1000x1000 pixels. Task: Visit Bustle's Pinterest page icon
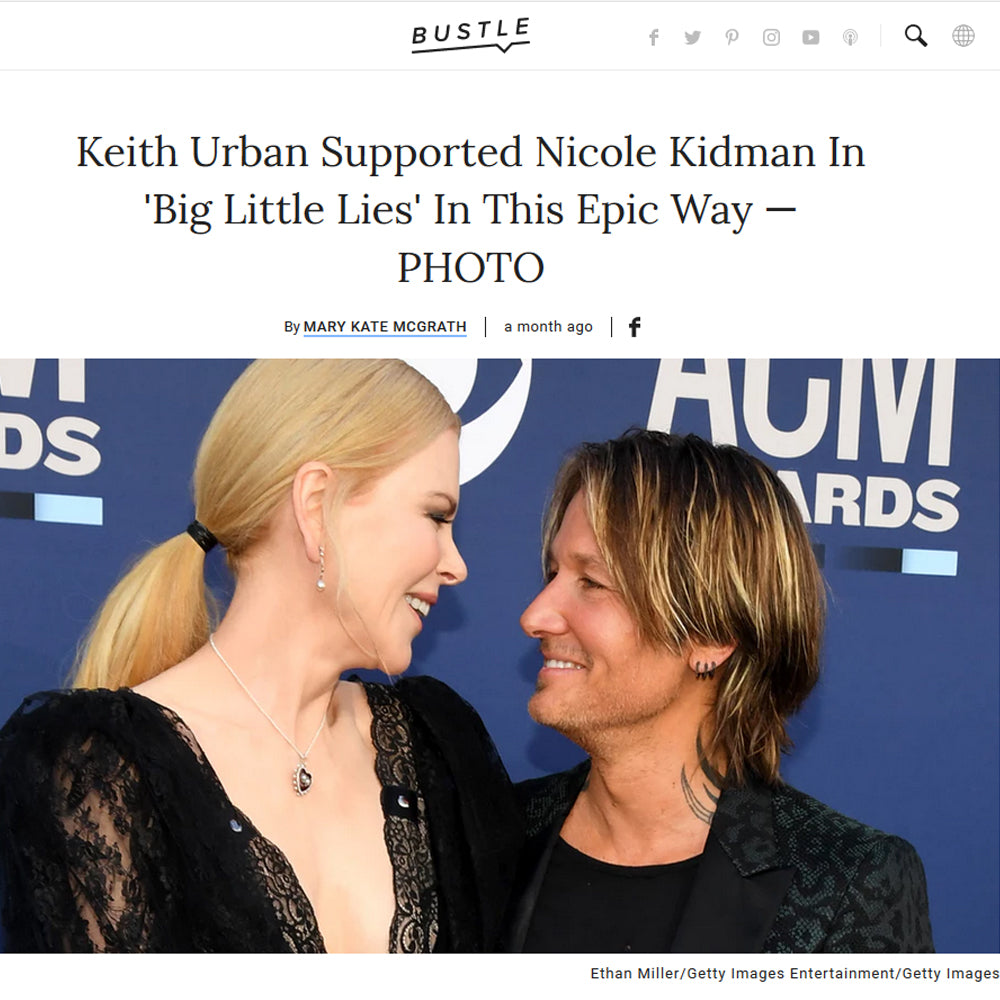coord(732,38)
